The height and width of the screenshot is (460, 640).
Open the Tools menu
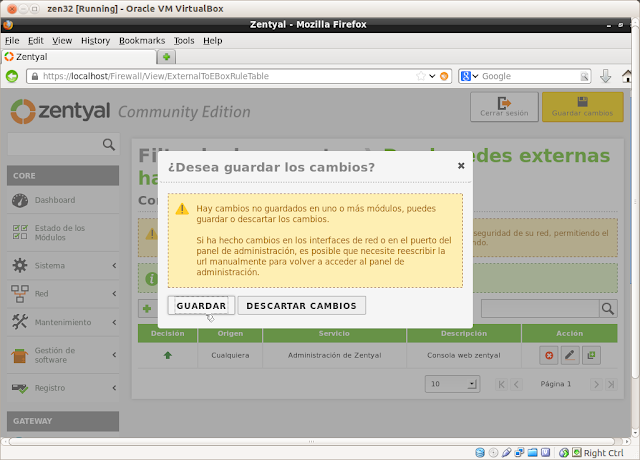pos(184,41)
